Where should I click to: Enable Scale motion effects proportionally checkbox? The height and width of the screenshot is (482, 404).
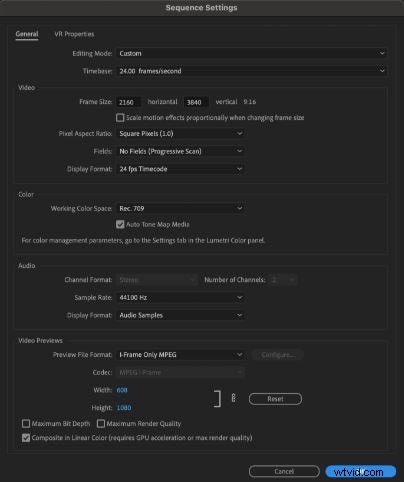[x=120, y=118]
